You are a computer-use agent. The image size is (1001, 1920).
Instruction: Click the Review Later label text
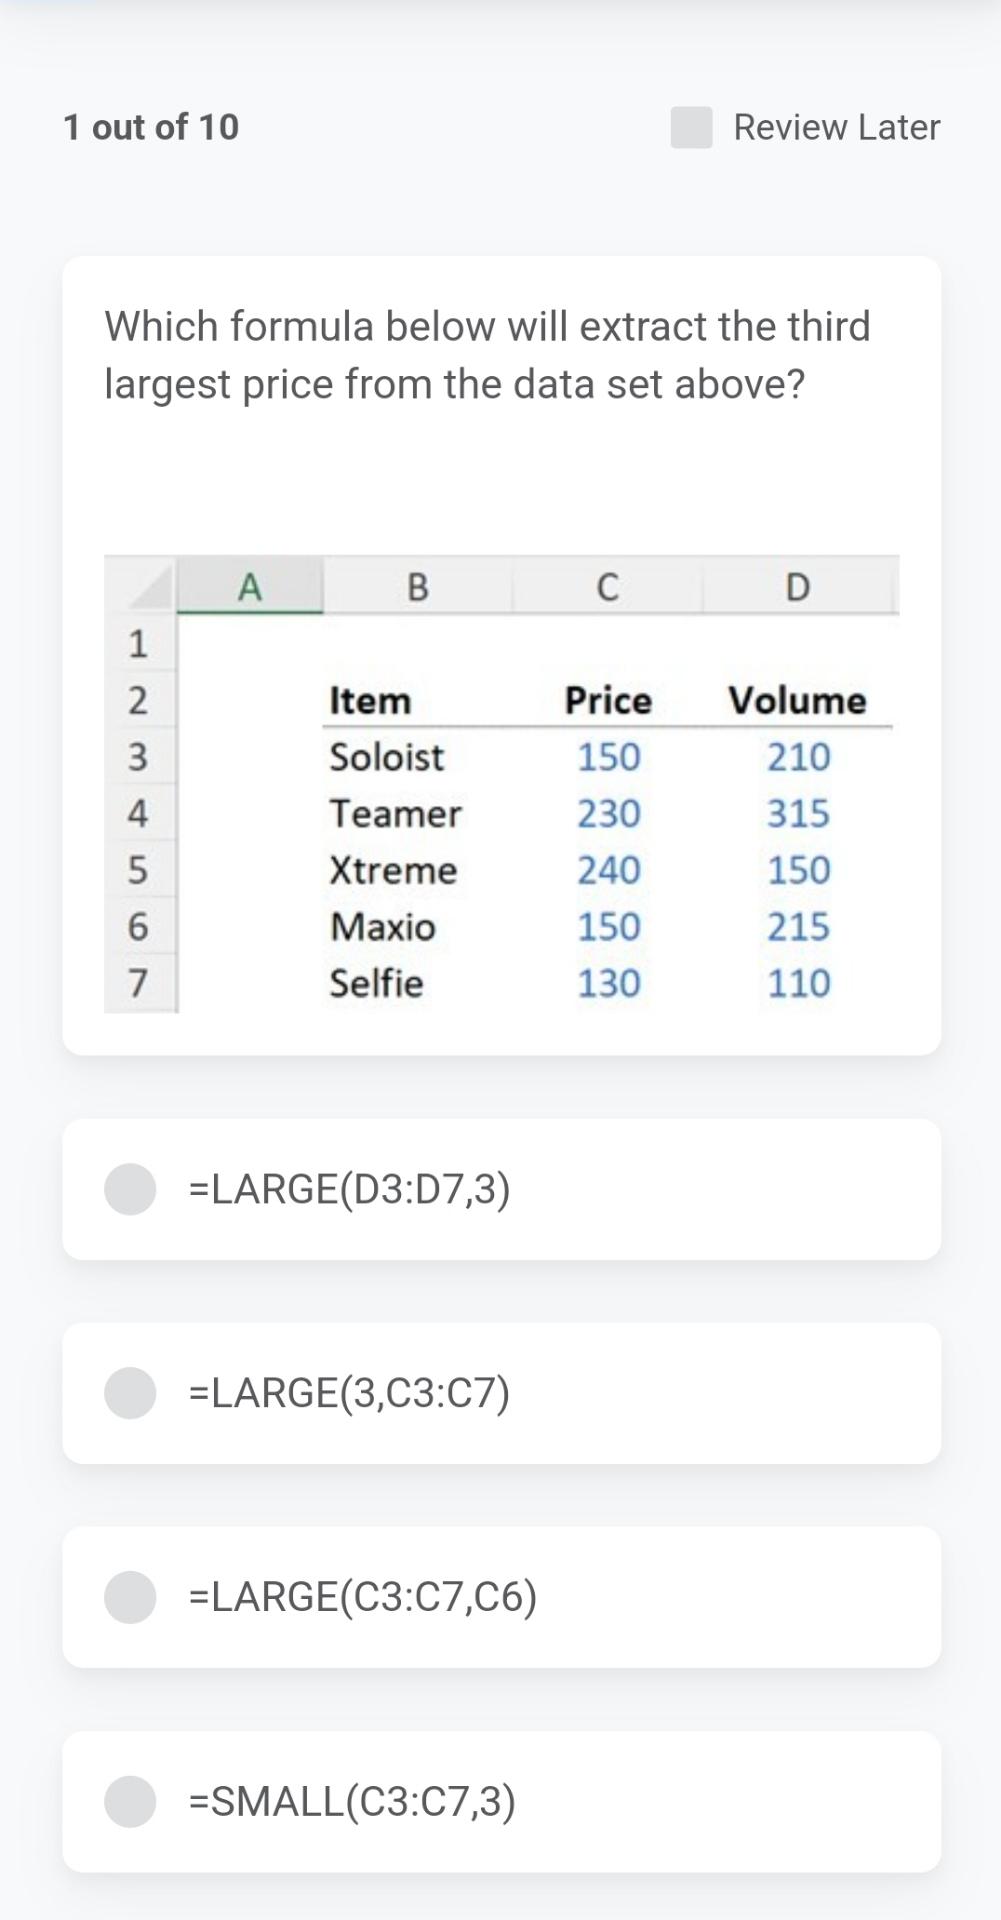[836, 126]
